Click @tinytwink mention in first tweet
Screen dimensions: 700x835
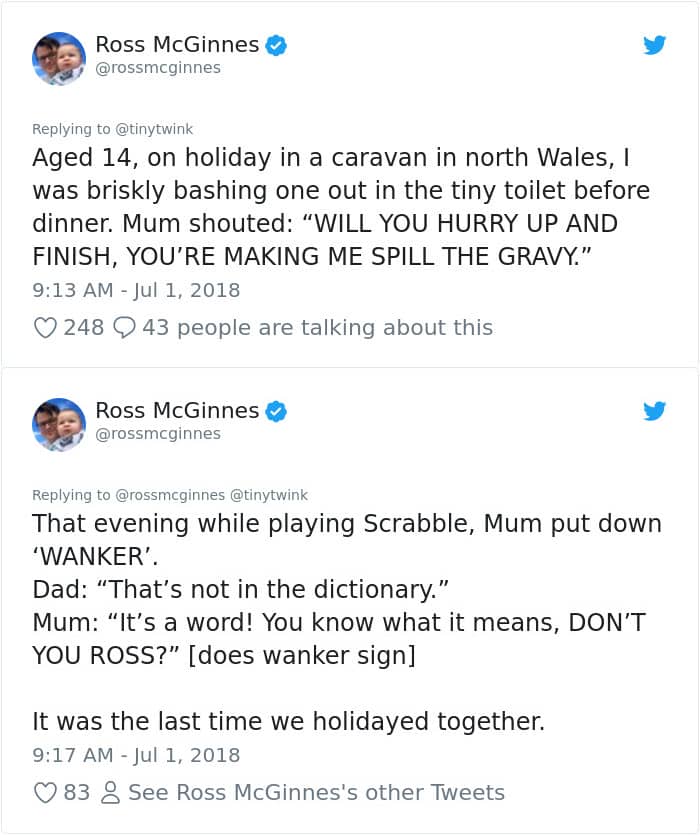(154, 129)
